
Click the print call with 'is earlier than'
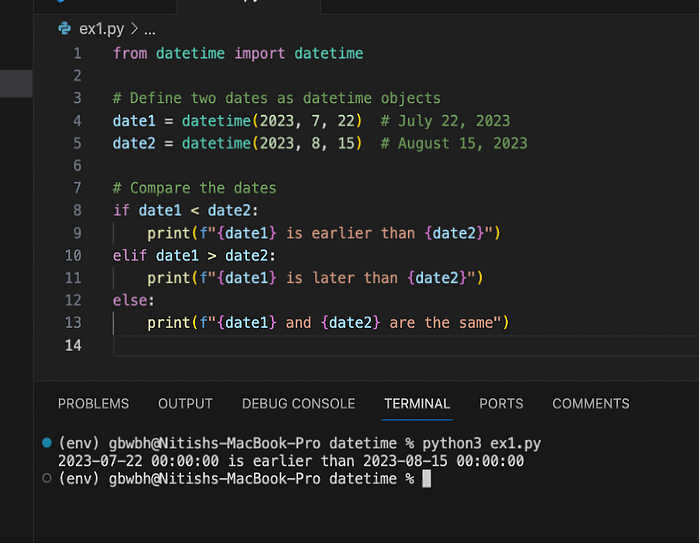[x=324, y=233]
